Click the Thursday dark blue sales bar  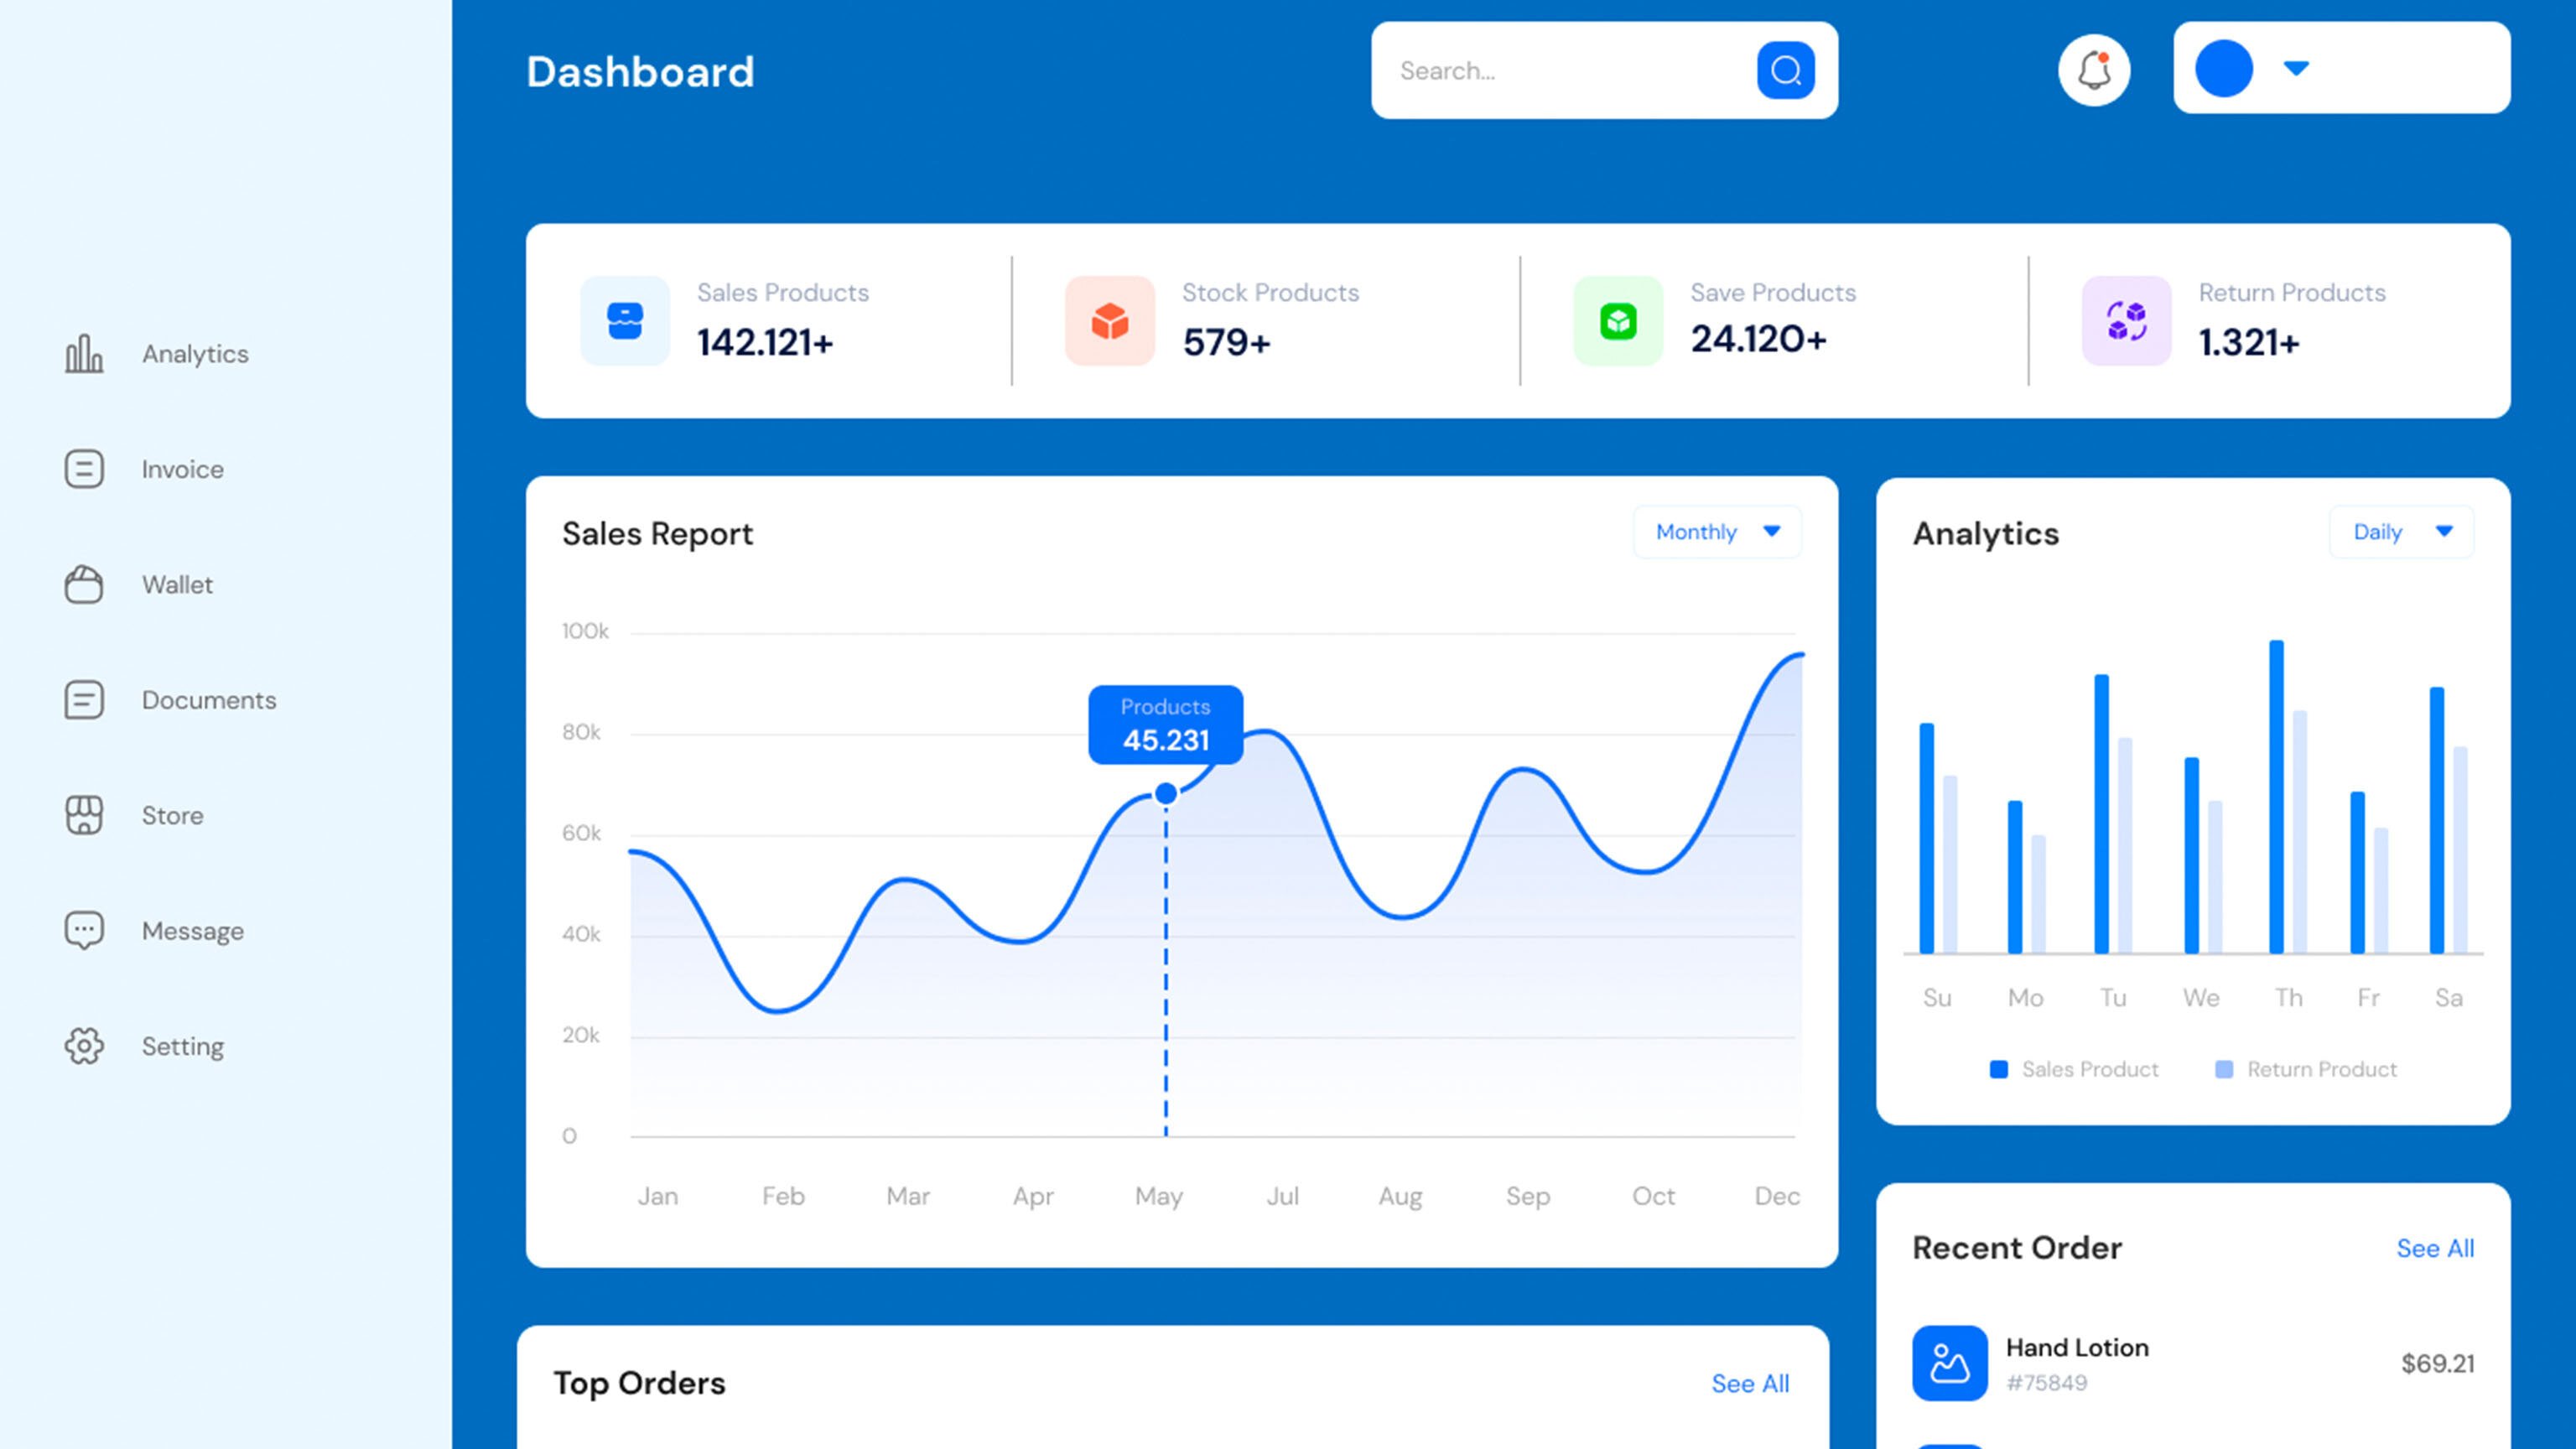[2277, 797]
